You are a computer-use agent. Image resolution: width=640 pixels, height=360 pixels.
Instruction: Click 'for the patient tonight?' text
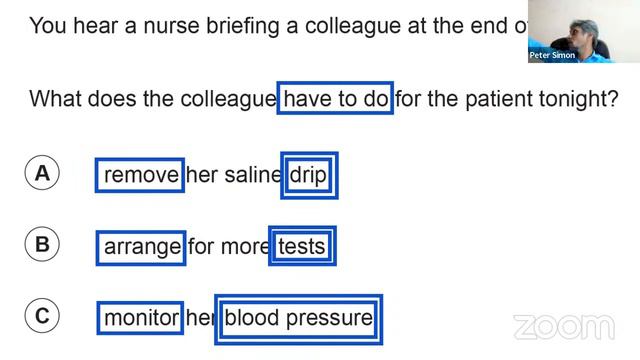pos(507,99)
